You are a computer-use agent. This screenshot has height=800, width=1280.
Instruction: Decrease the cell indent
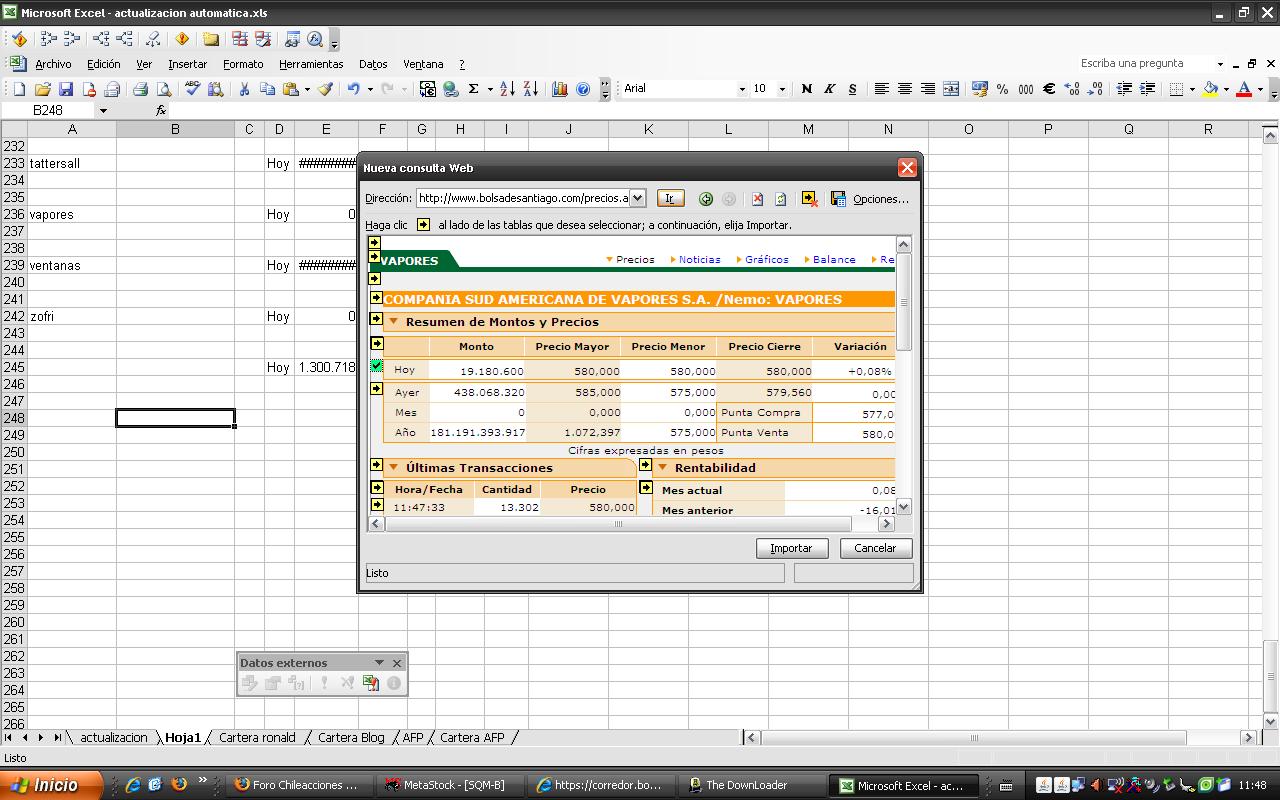click(1124, 89)
